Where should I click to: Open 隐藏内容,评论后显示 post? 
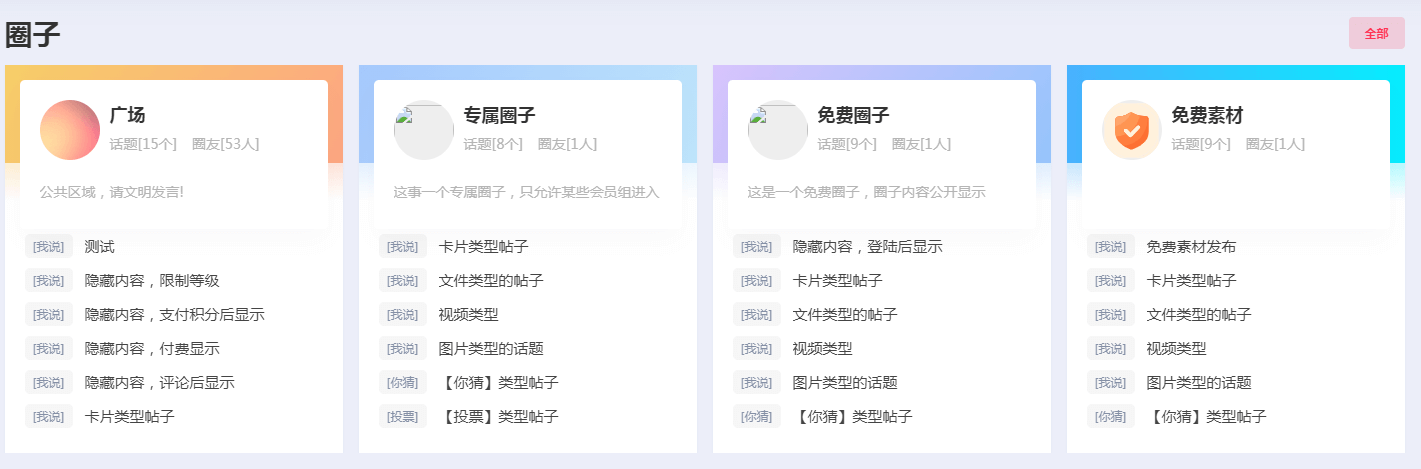point(160,383)
